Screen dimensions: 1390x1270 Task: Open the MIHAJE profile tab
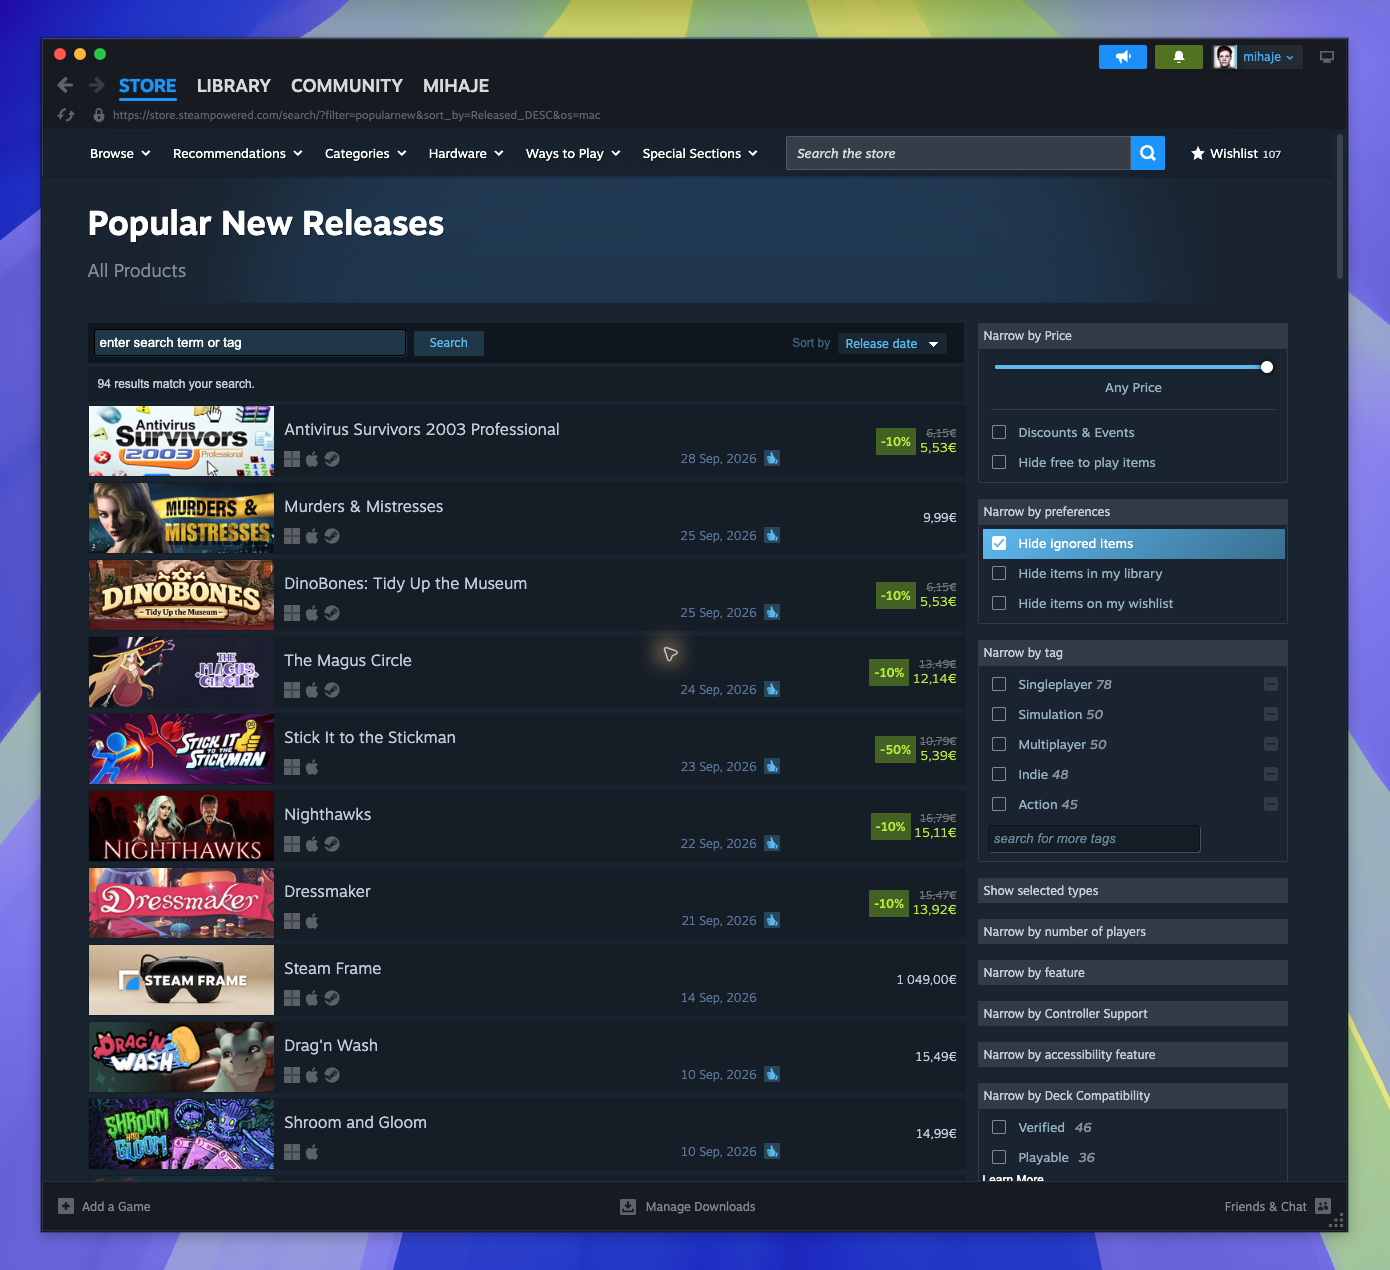[x=456, y=86]
